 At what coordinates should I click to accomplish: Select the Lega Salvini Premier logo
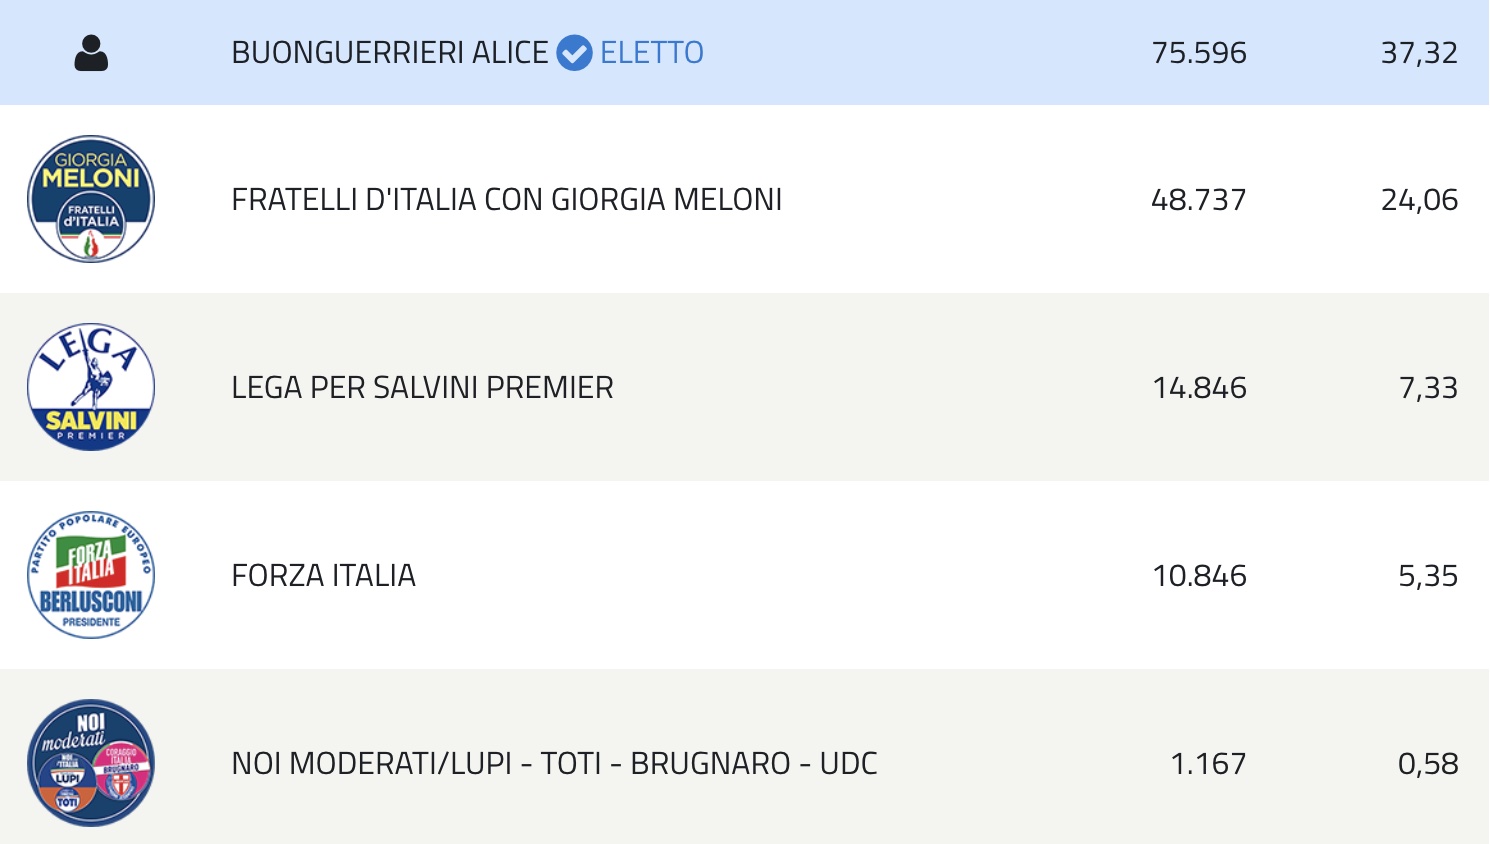(91, 387)
